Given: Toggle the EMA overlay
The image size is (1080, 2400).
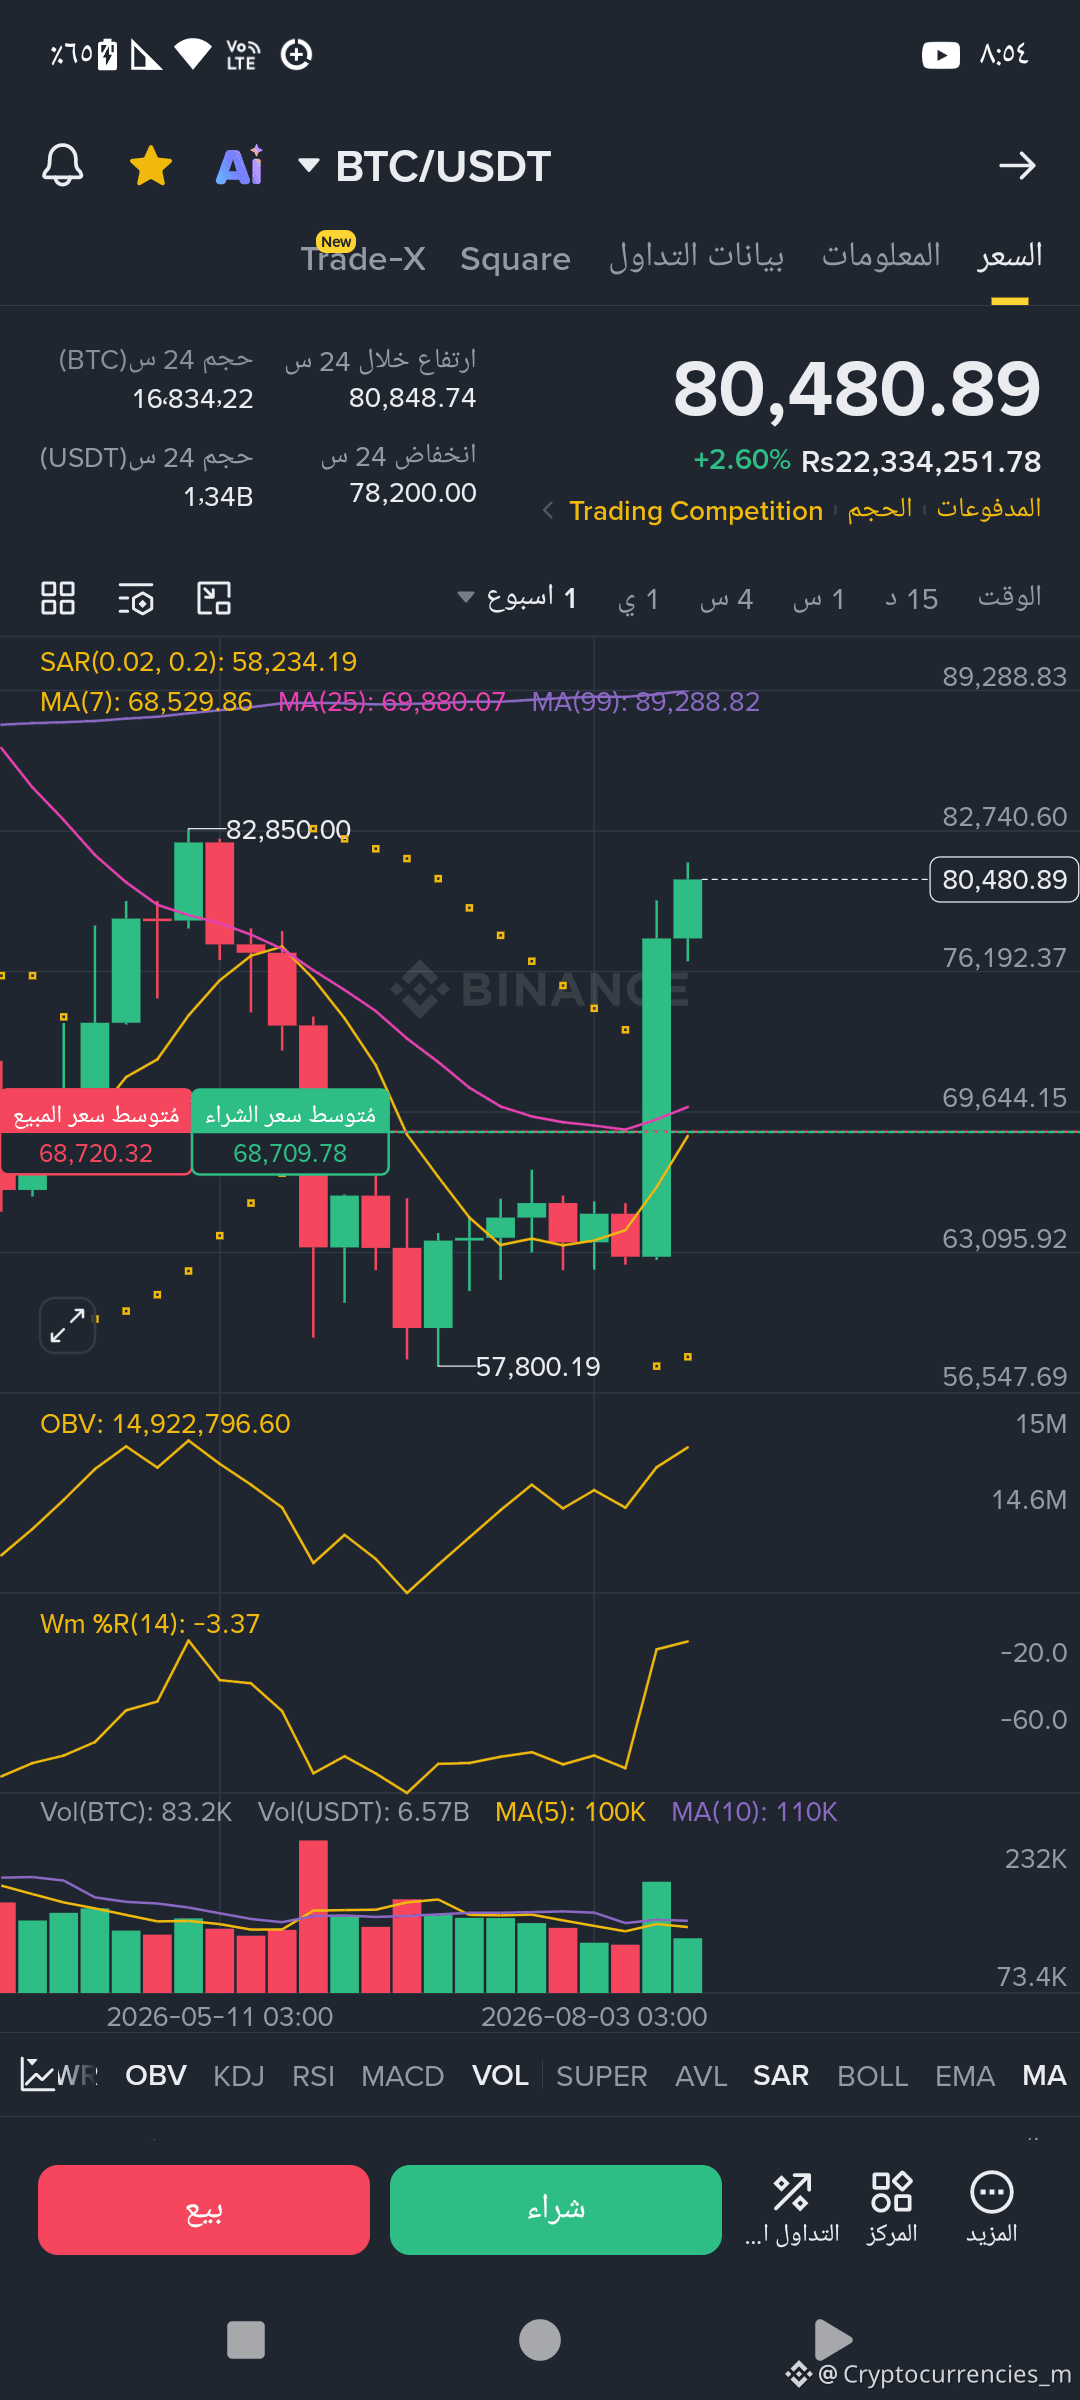Looking at the screenshot, I should (x=965, y=2076).
